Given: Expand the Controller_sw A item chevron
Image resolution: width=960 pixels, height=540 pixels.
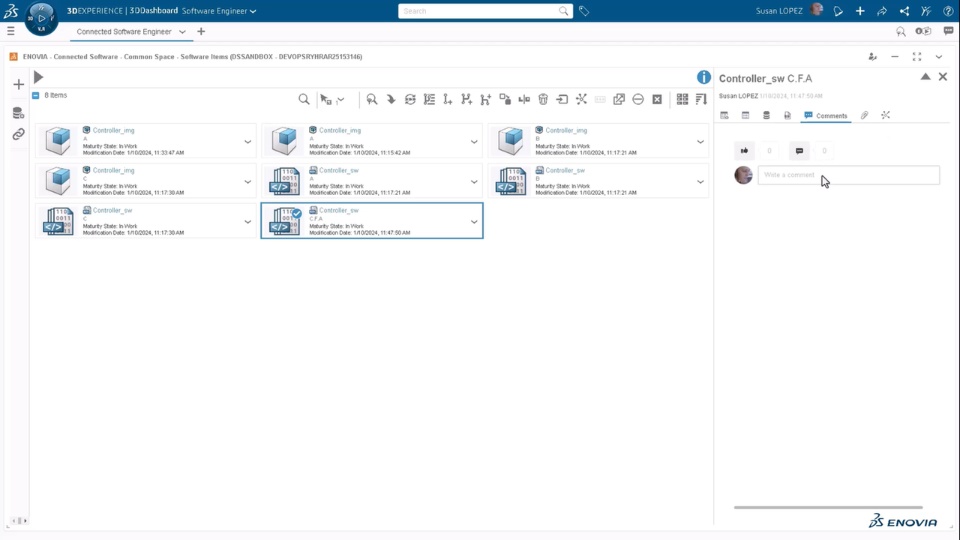Looking at the screenshot, I should point(474,182).
